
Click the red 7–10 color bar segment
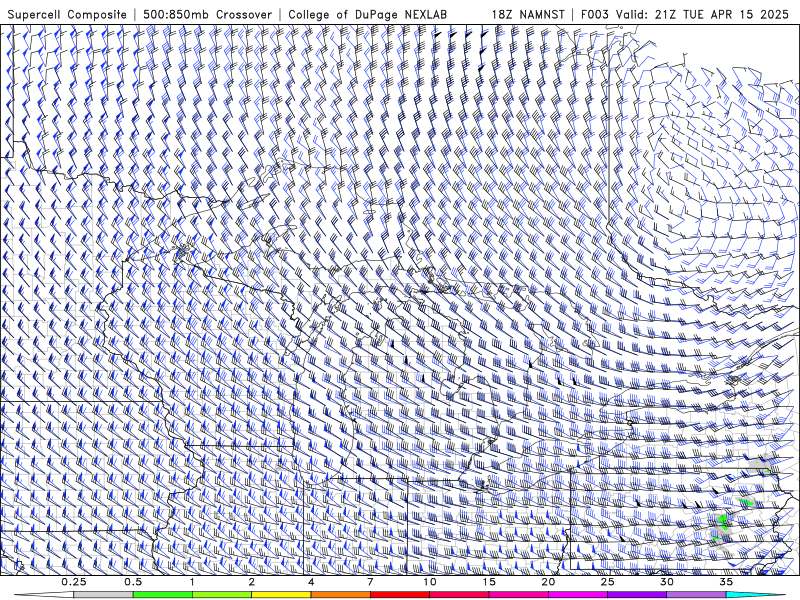pyautogui.click(x=399, y=595)
